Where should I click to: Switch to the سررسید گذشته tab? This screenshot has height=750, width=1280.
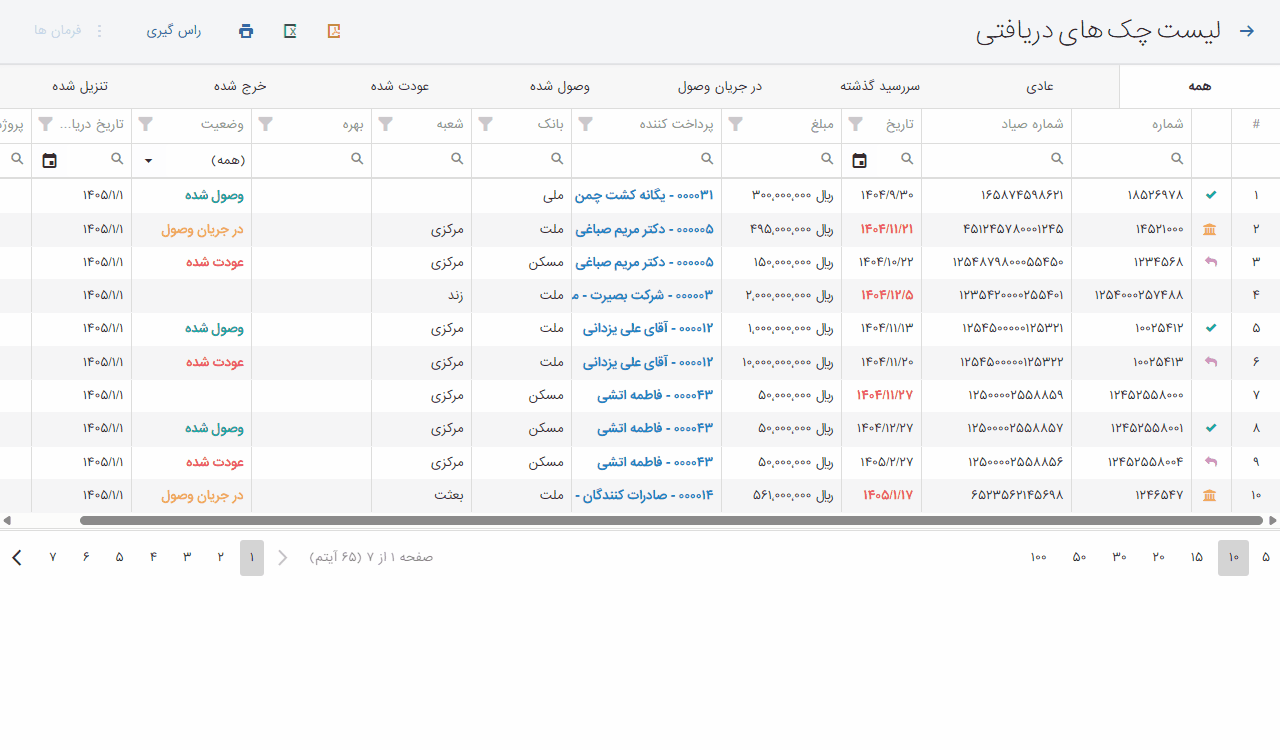pyautogui.click(x=880, y=86)
